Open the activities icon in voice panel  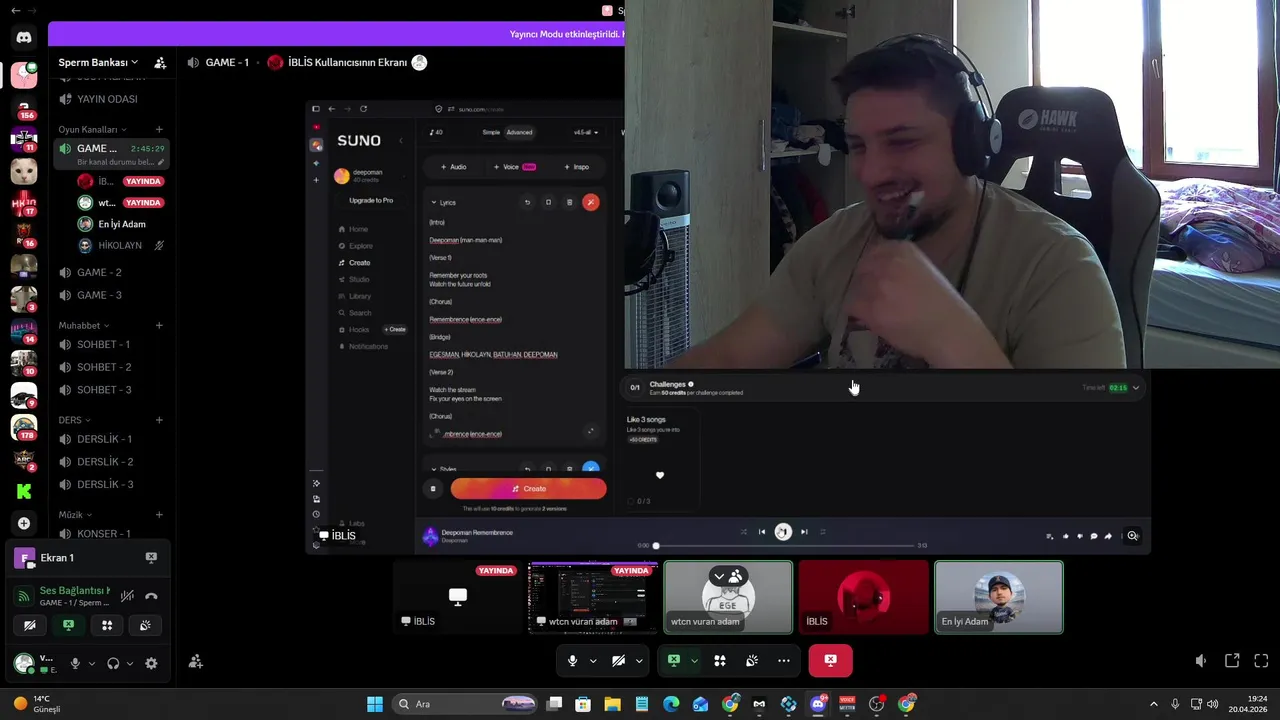pos(107,625)
